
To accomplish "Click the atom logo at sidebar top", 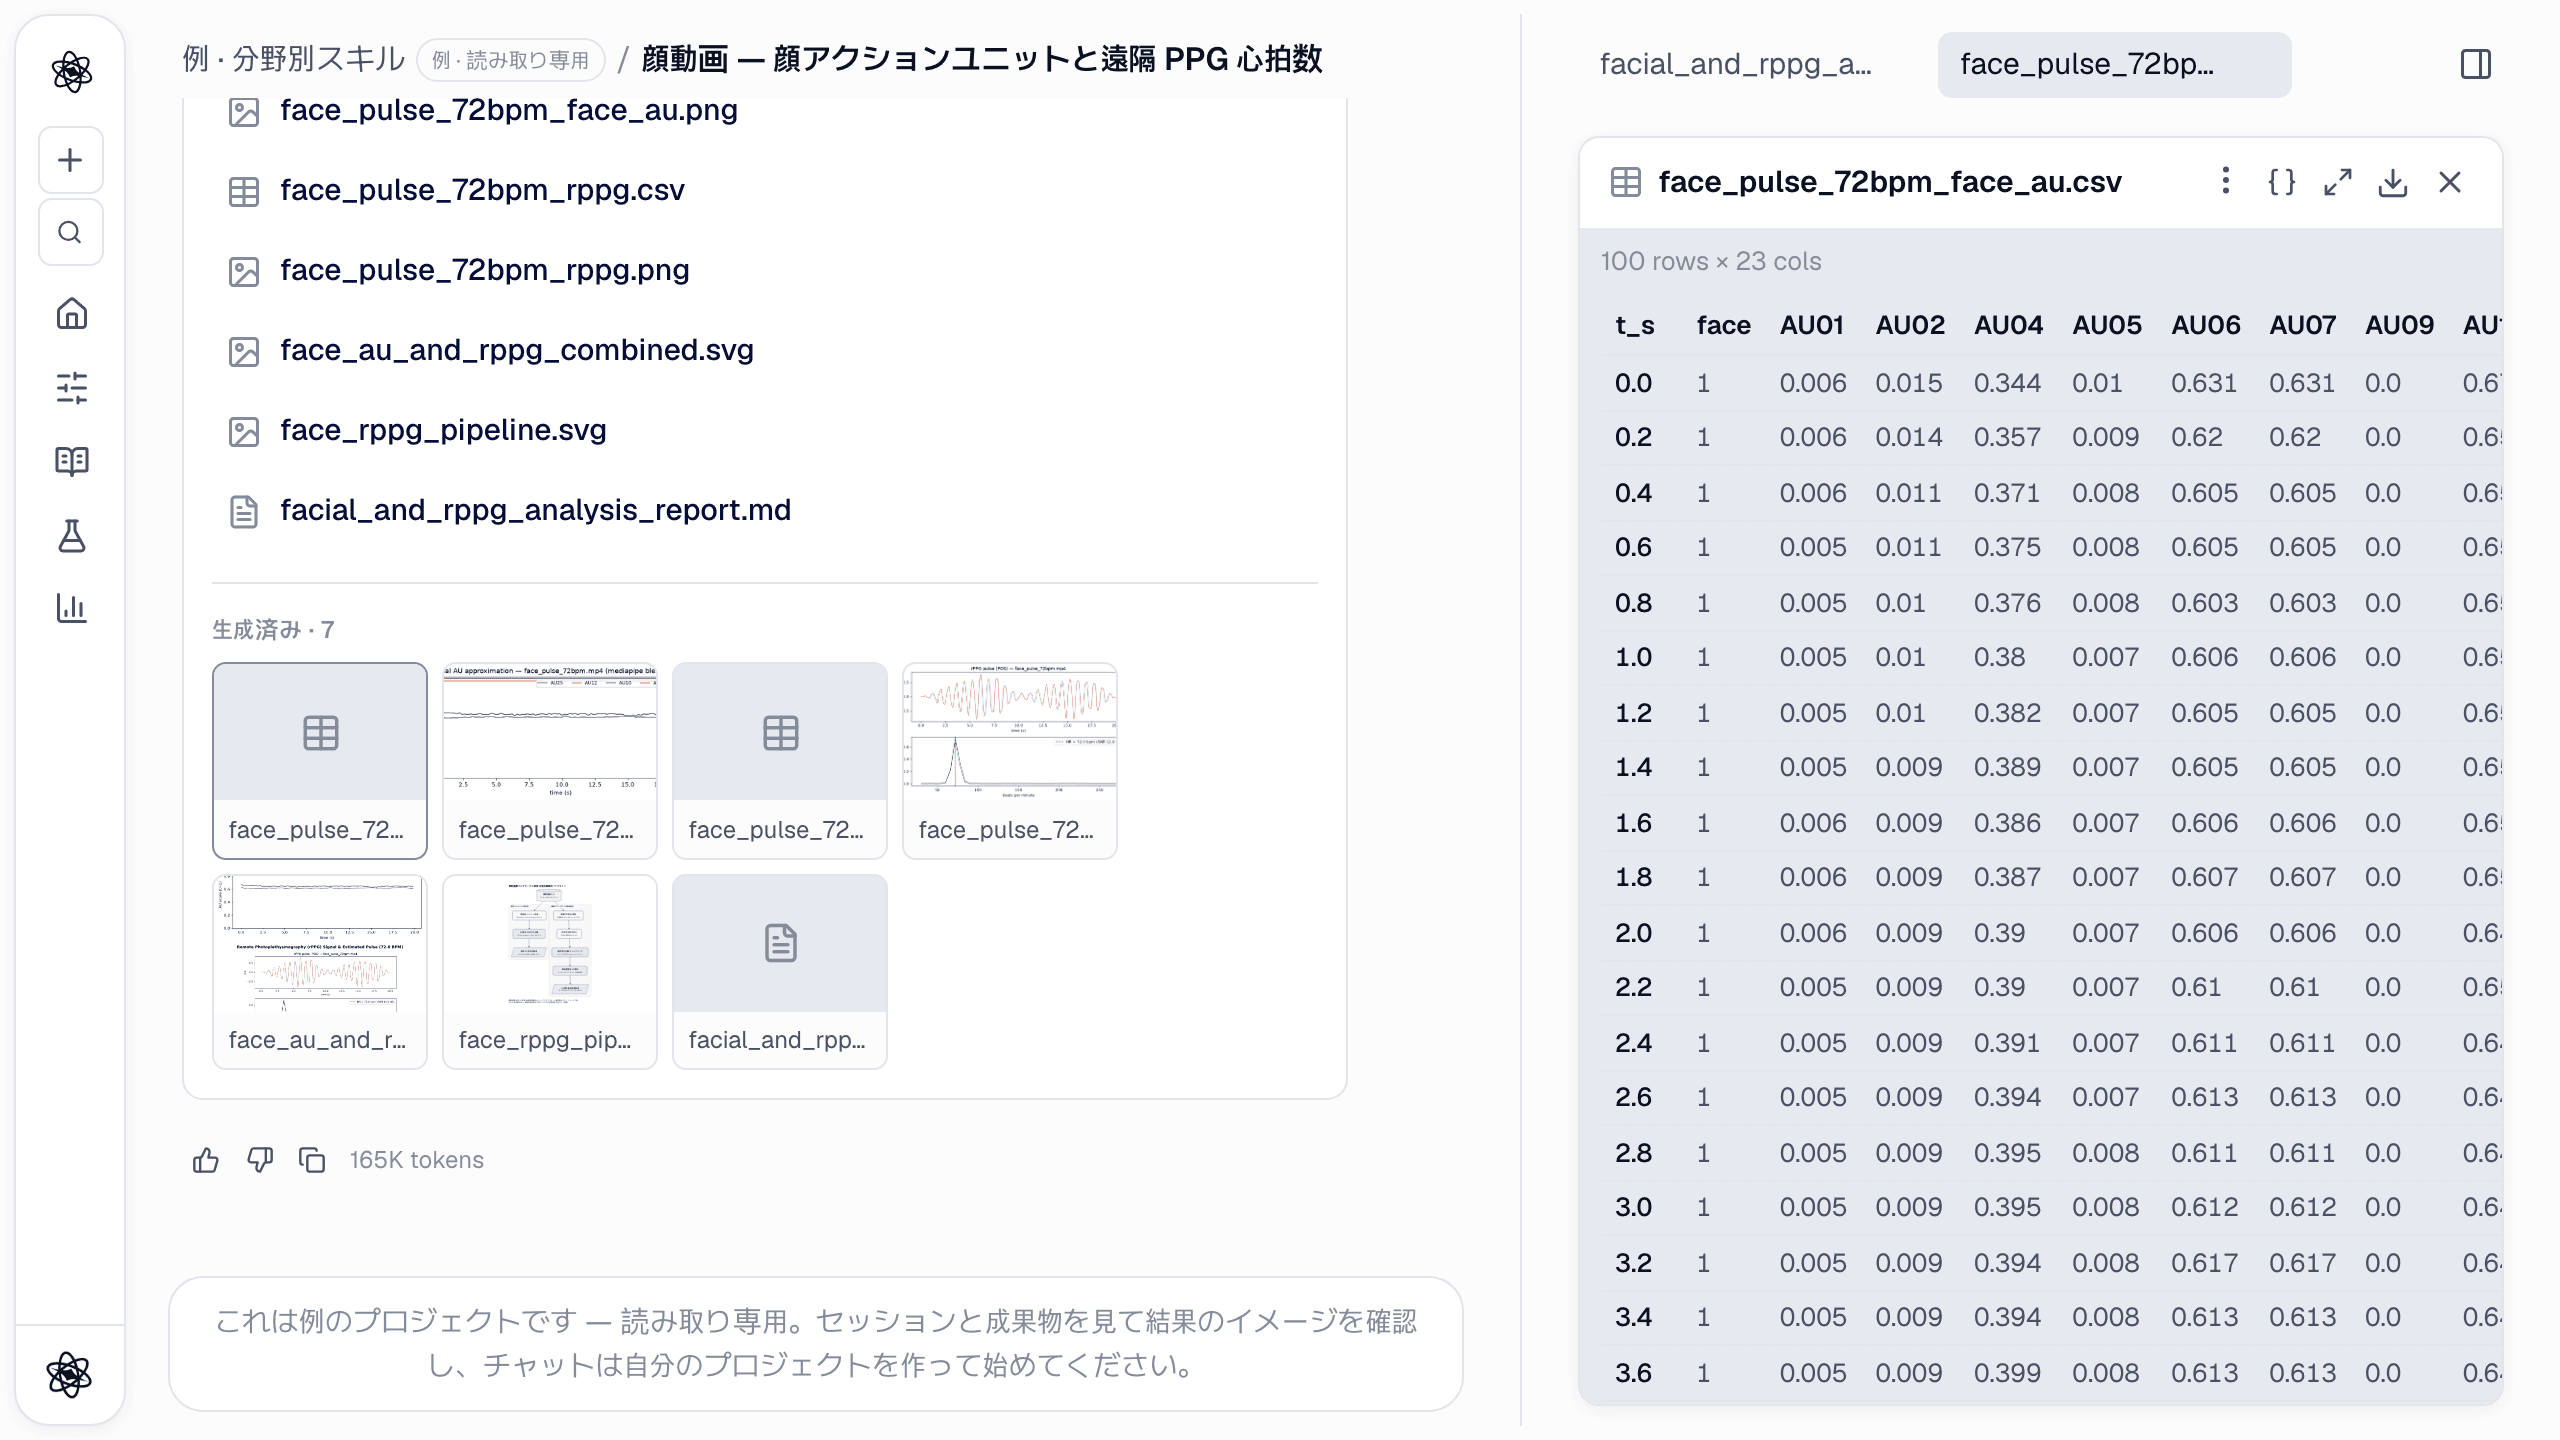I will (x=71, y=72).
